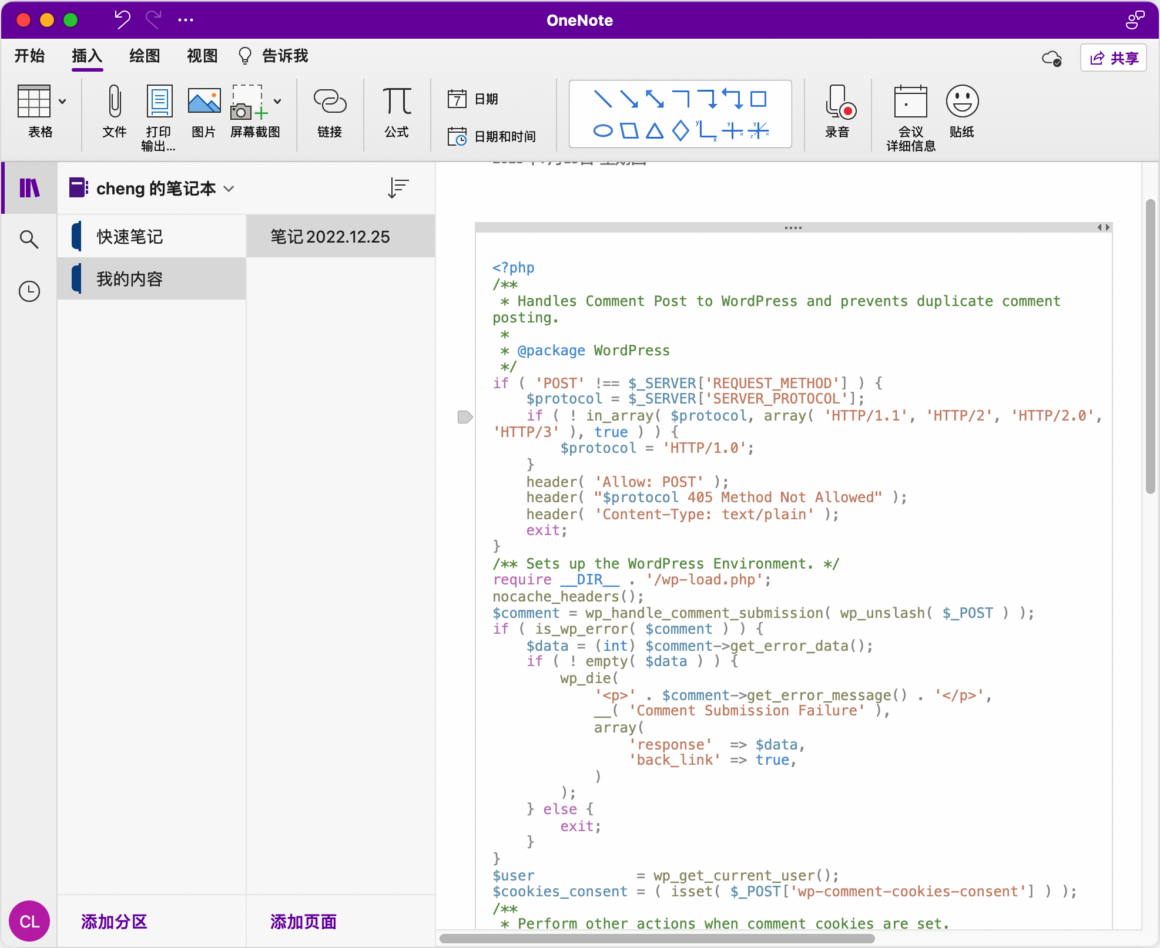Select the ellipse shape
This screenshot has width=1160, height=948.
603,131
